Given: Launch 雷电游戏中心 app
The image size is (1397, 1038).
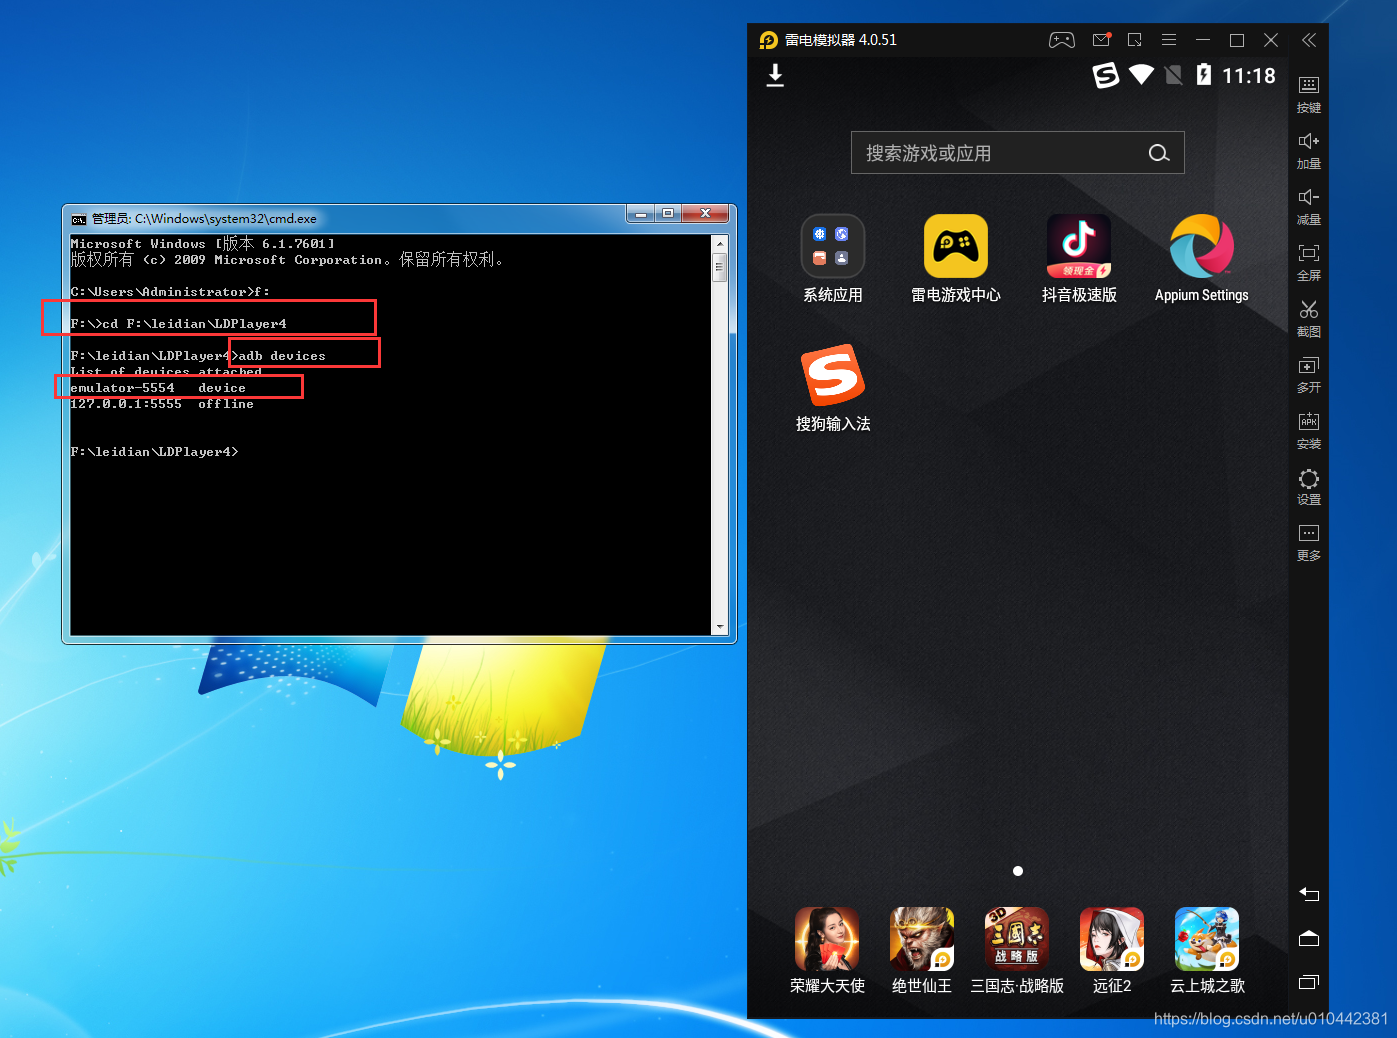Looking at the screenshot, I should click(x=955, y=246).
